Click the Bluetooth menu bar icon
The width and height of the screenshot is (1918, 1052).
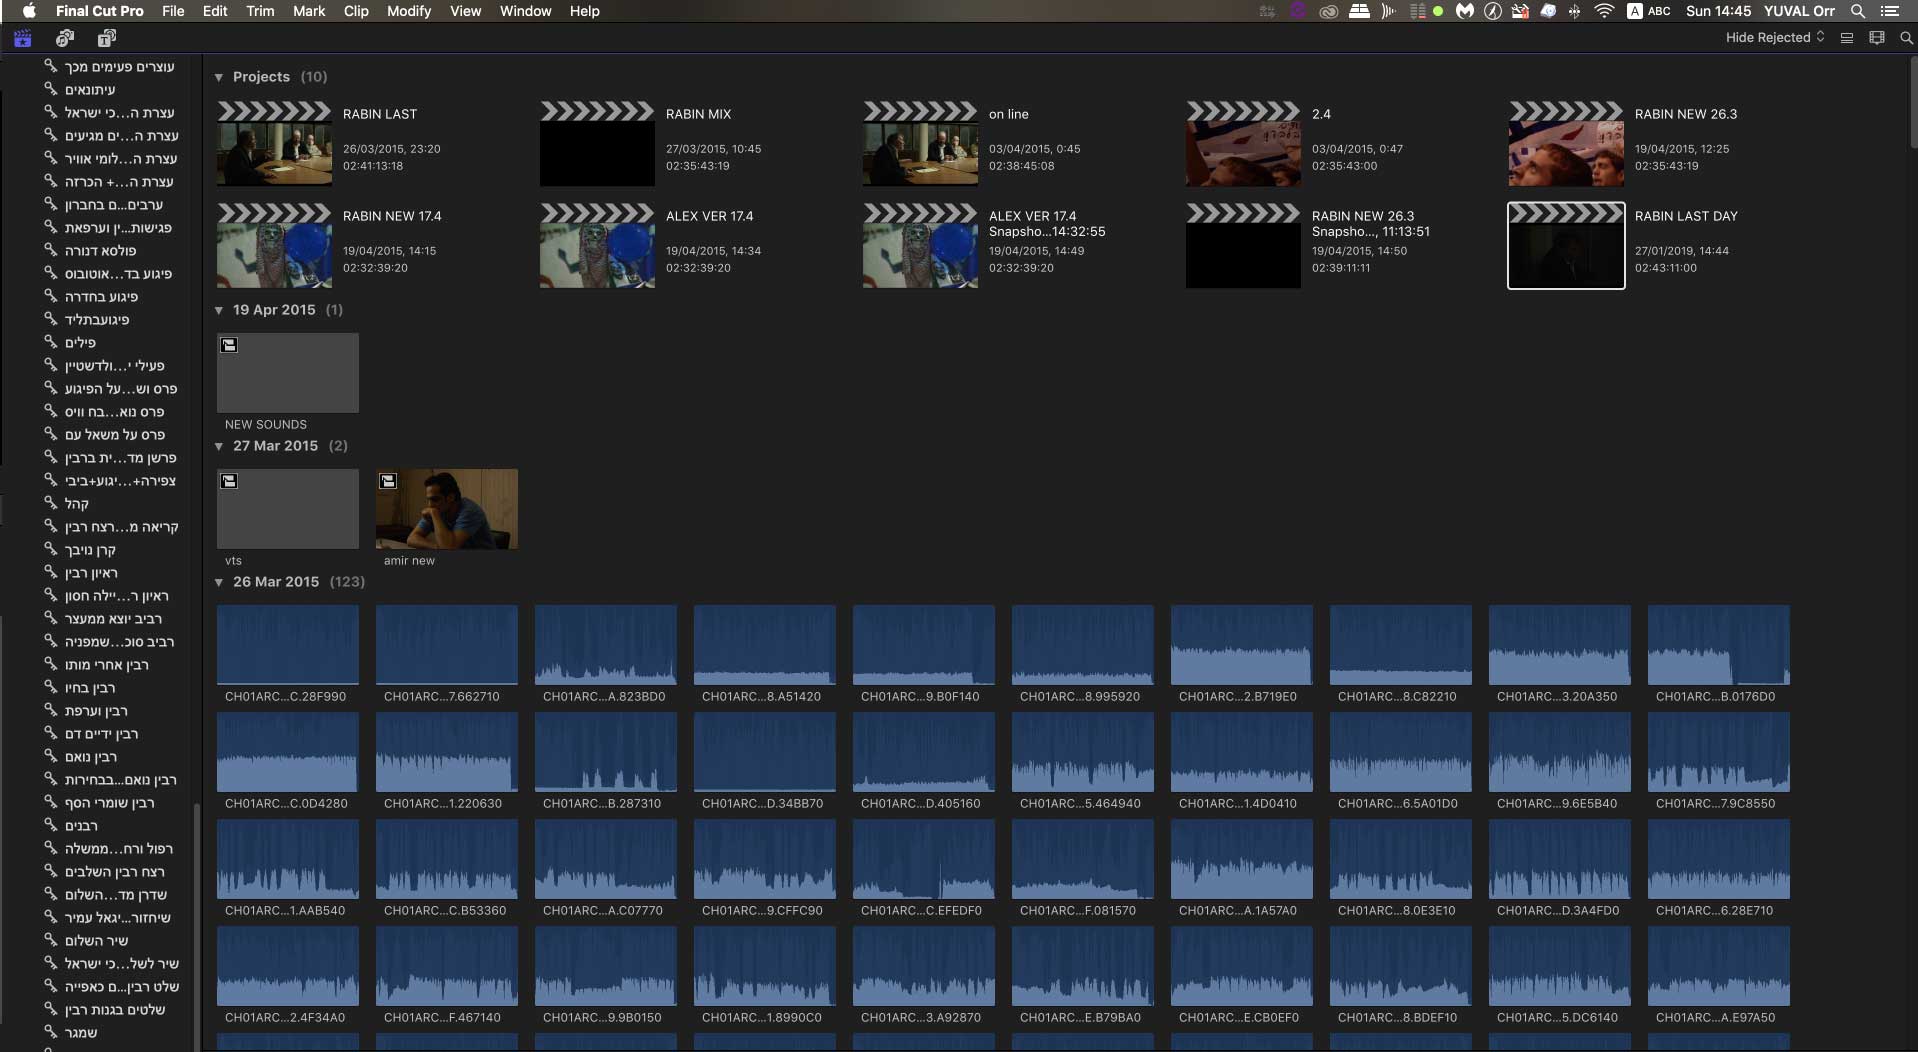coord(1574,11)
